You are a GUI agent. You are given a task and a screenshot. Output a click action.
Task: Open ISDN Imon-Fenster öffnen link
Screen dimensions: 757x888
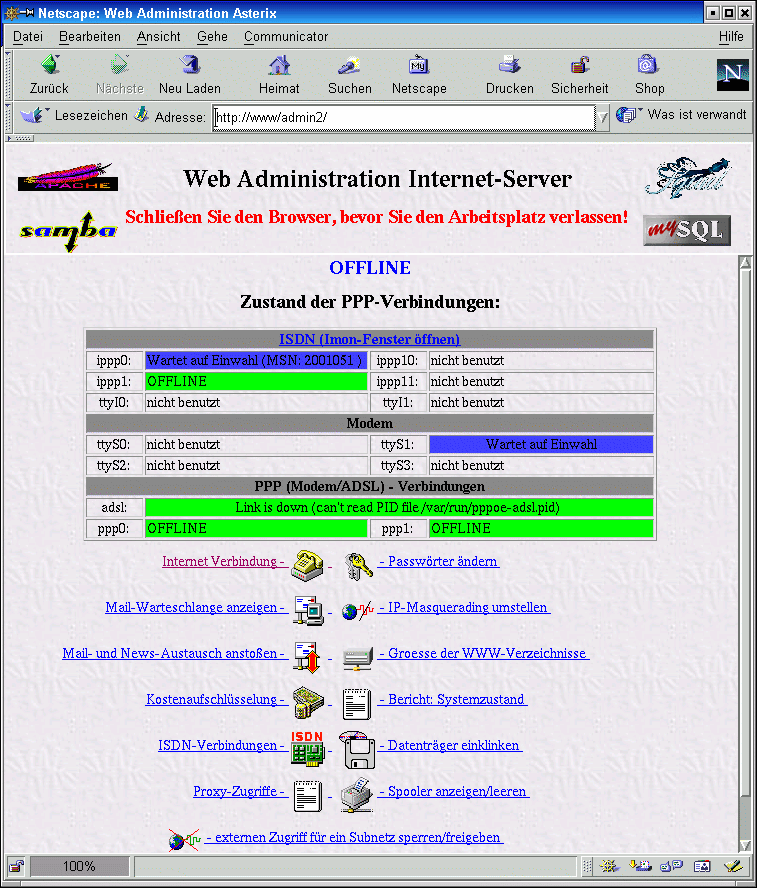[x=369, y=339]
